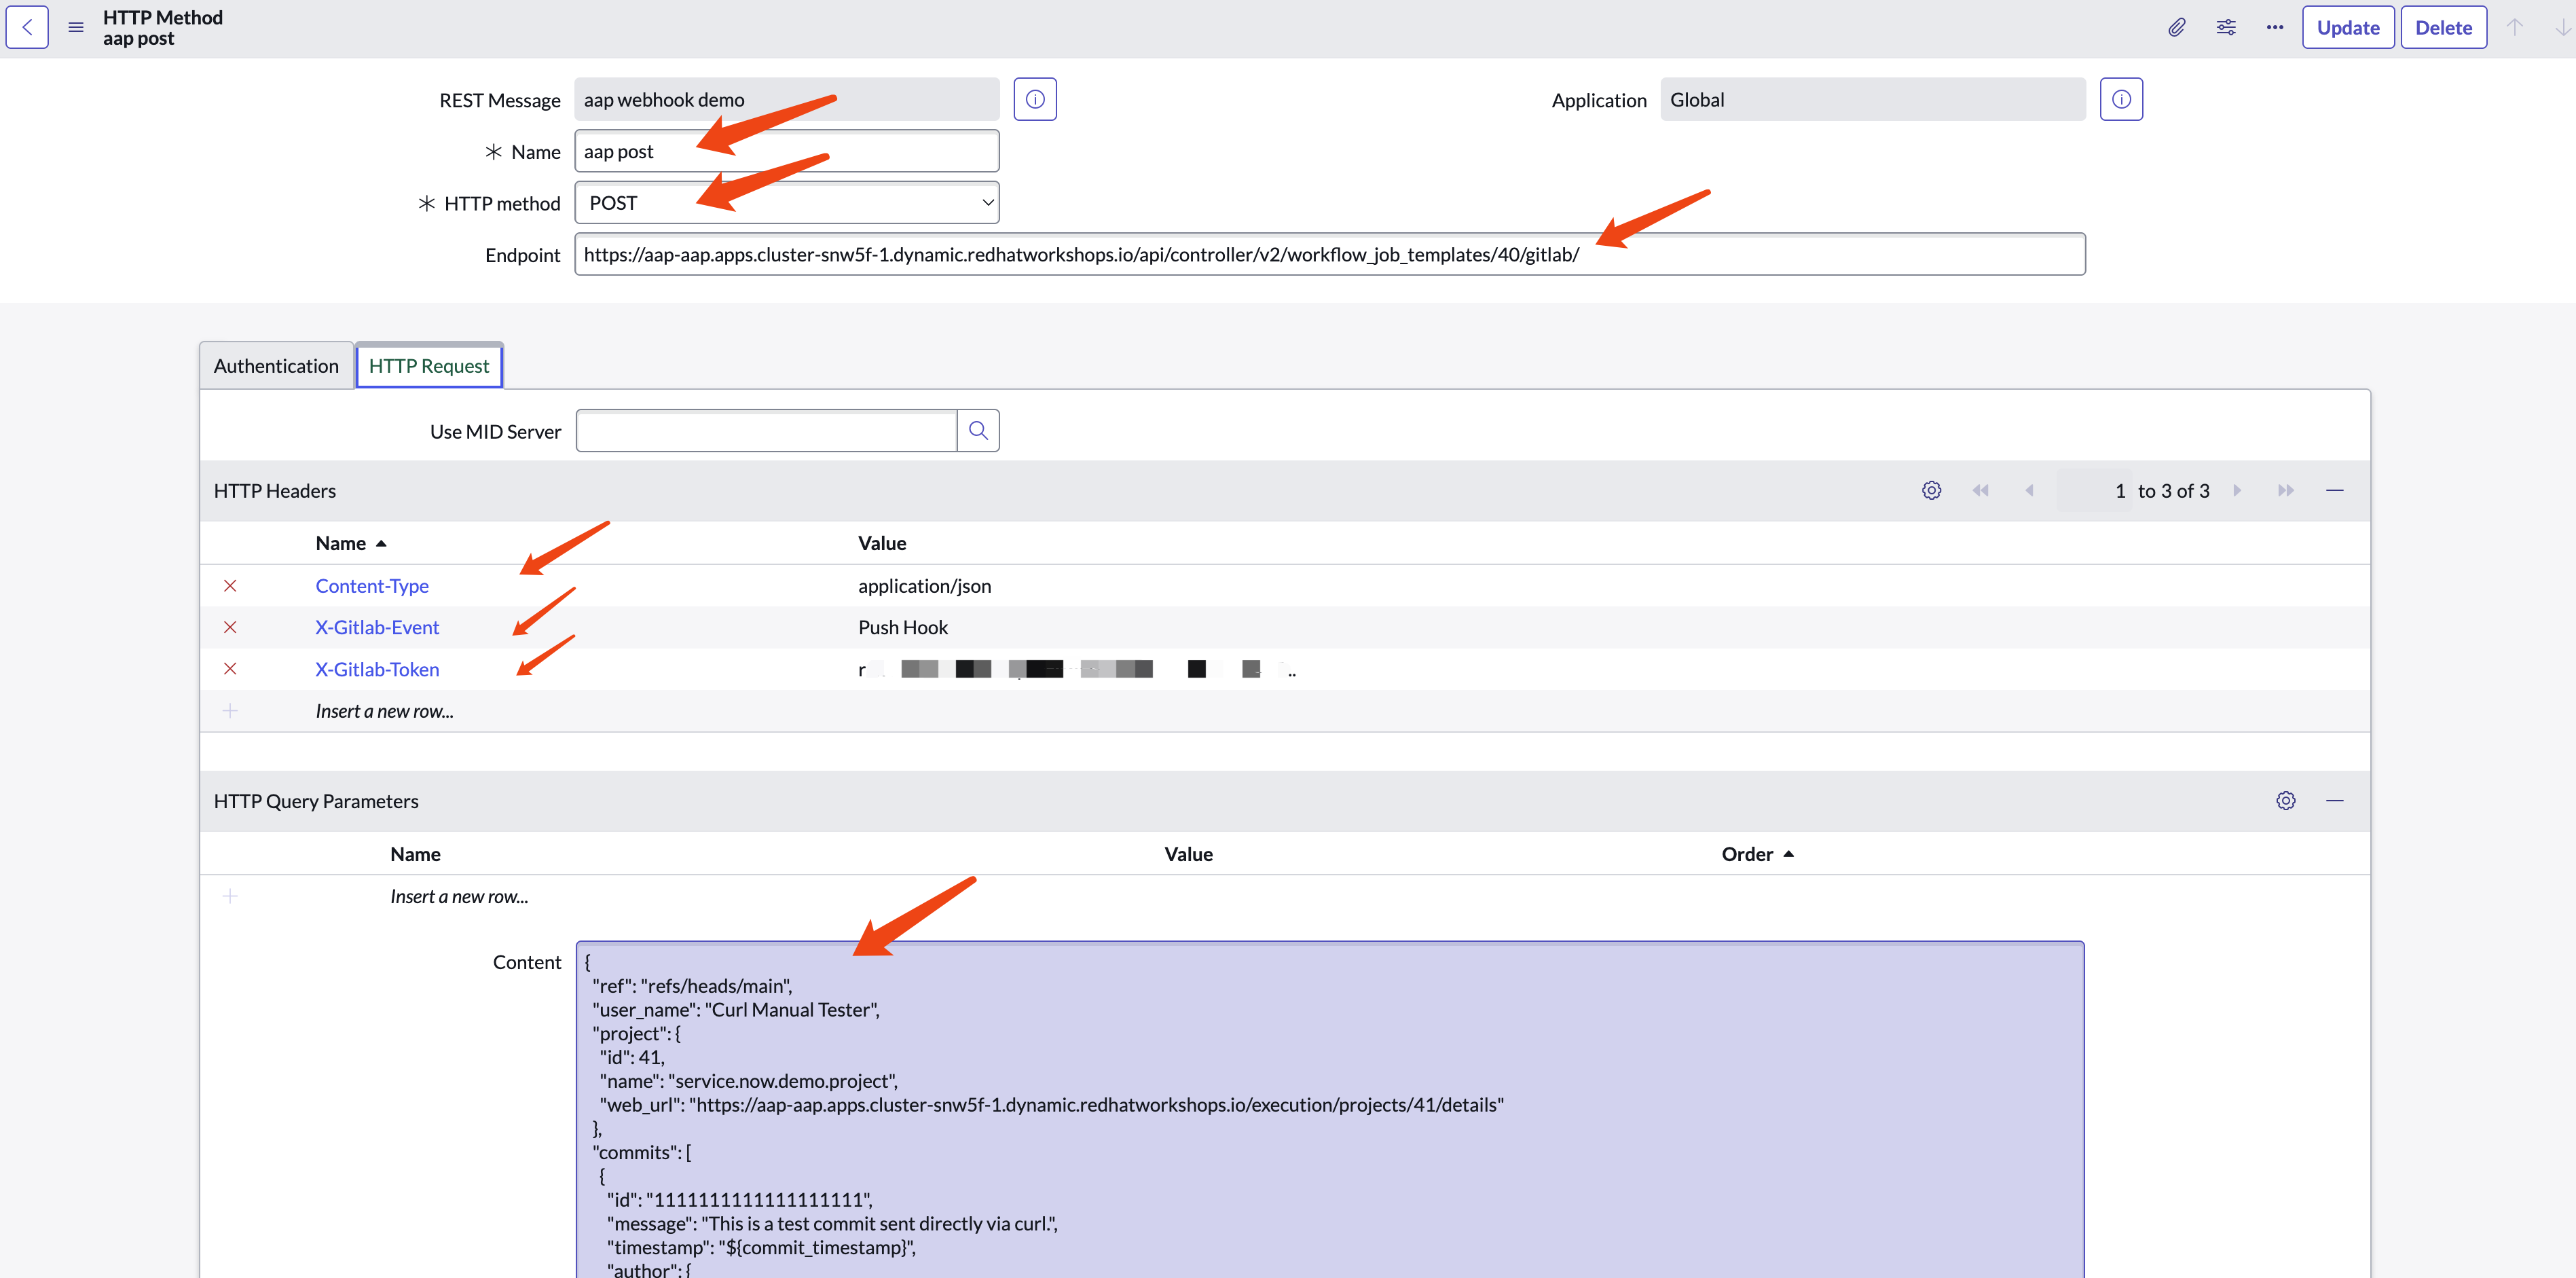
Task: Remove the X-Gitlab-Token header row
Action: [x=230, y=668]
